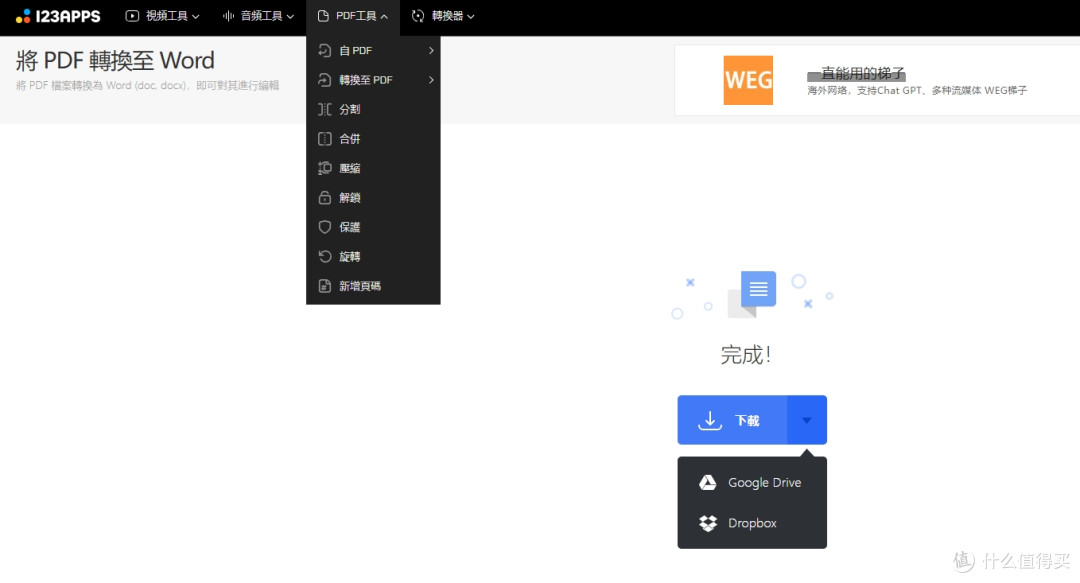Click the 合併 merge icon
The width and height of the screenshot is (1080, 583).
324,139
